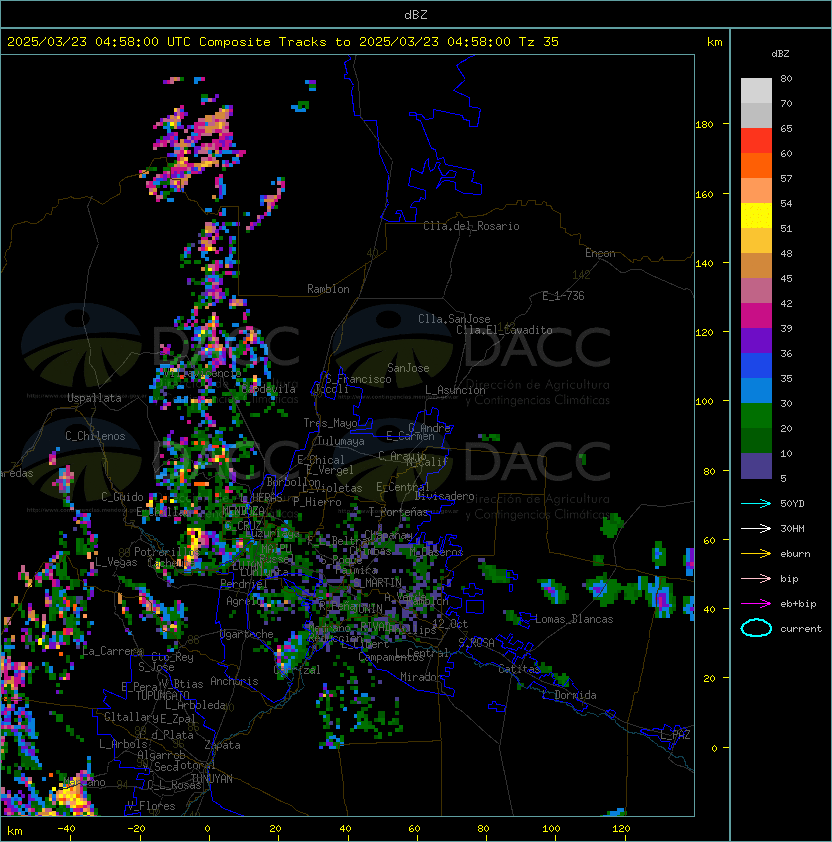Click the 120 km tick on horizontal axis

click(621, 829)
